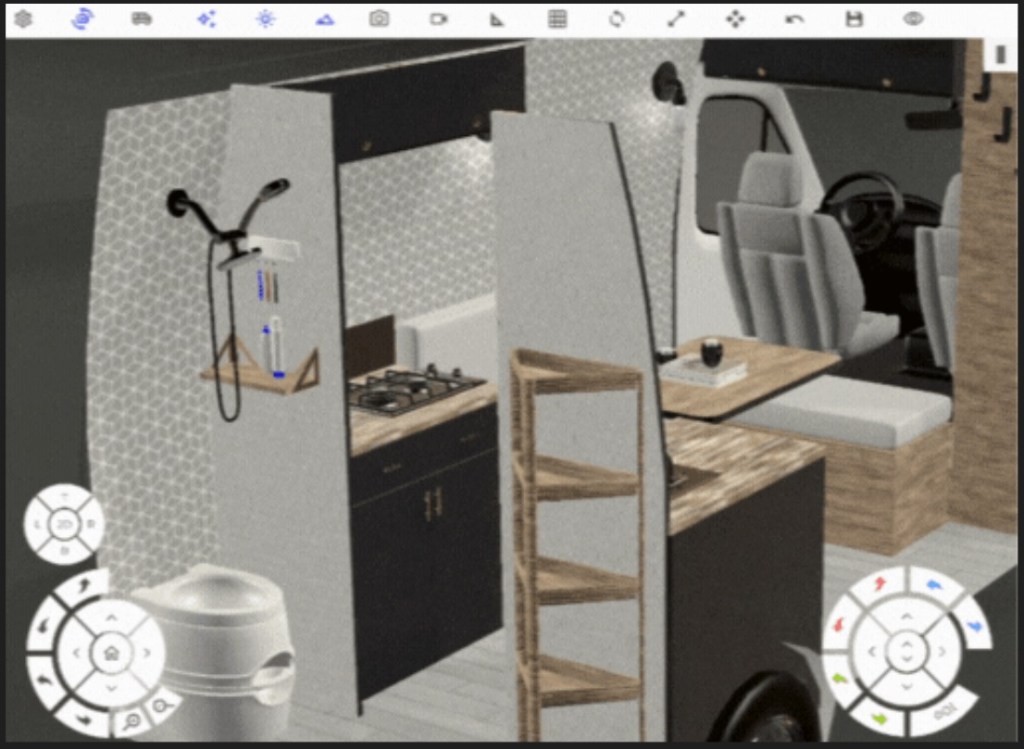Switch to 2D view on the view dial

pyautogui.click(x=64, y=524)
